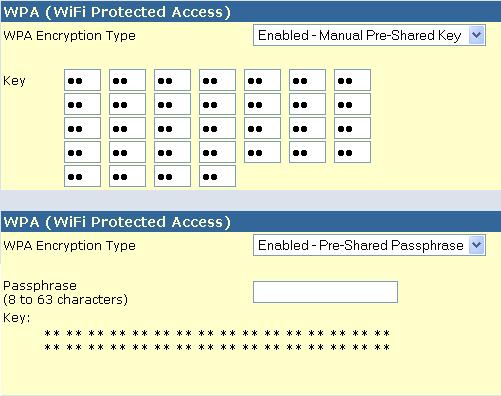Click the first key box in third row

(x=82, y=128)
